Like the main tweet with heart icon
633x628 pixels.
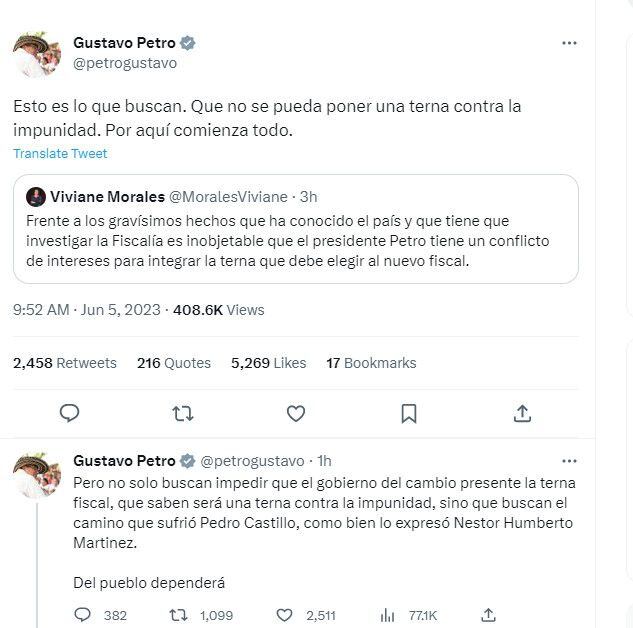pyautogui.click(x=296, y=413)
